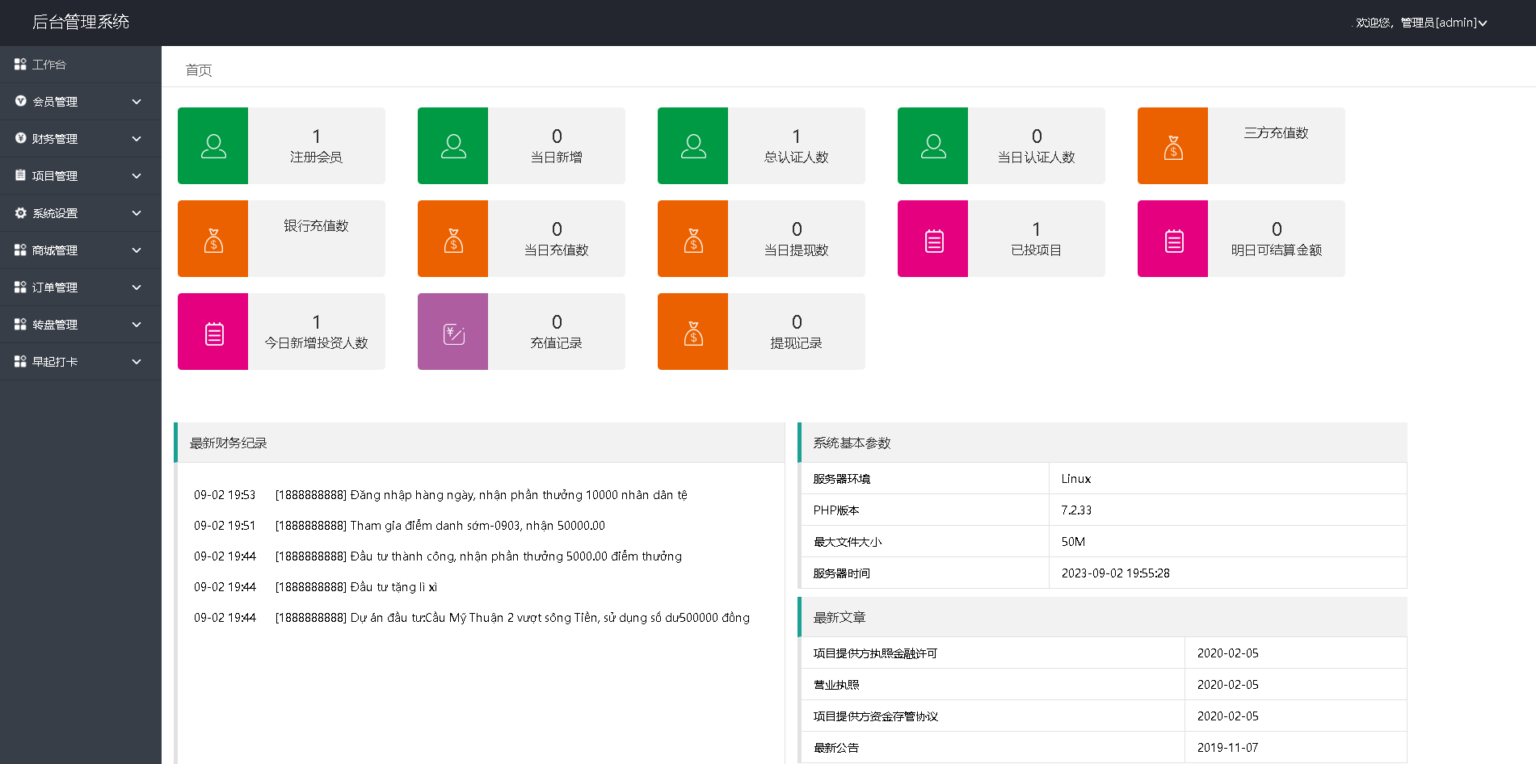1536x764 pixels.
Task: Click the money bag icon for 提现记录
Action: tap(693, 332)
